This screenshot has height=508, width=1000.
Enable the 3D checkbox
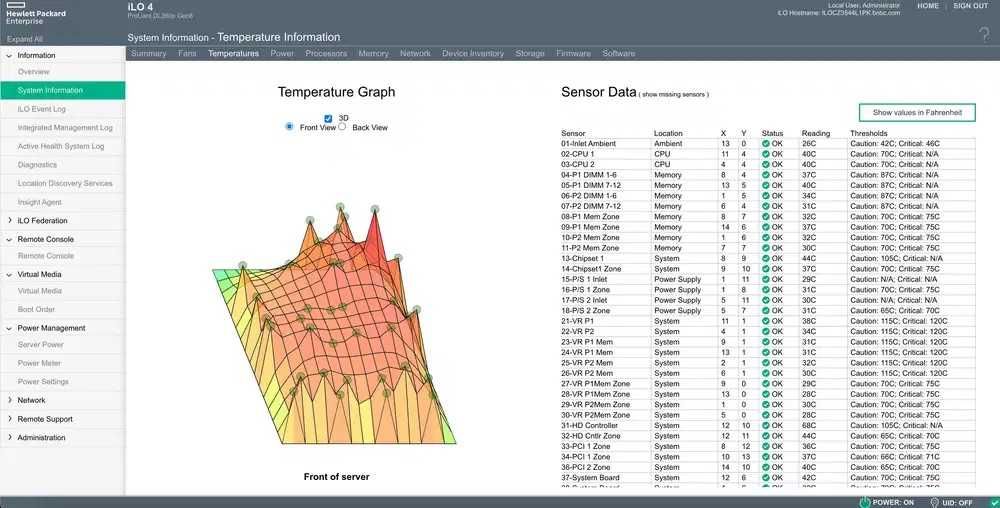[328, 119]
